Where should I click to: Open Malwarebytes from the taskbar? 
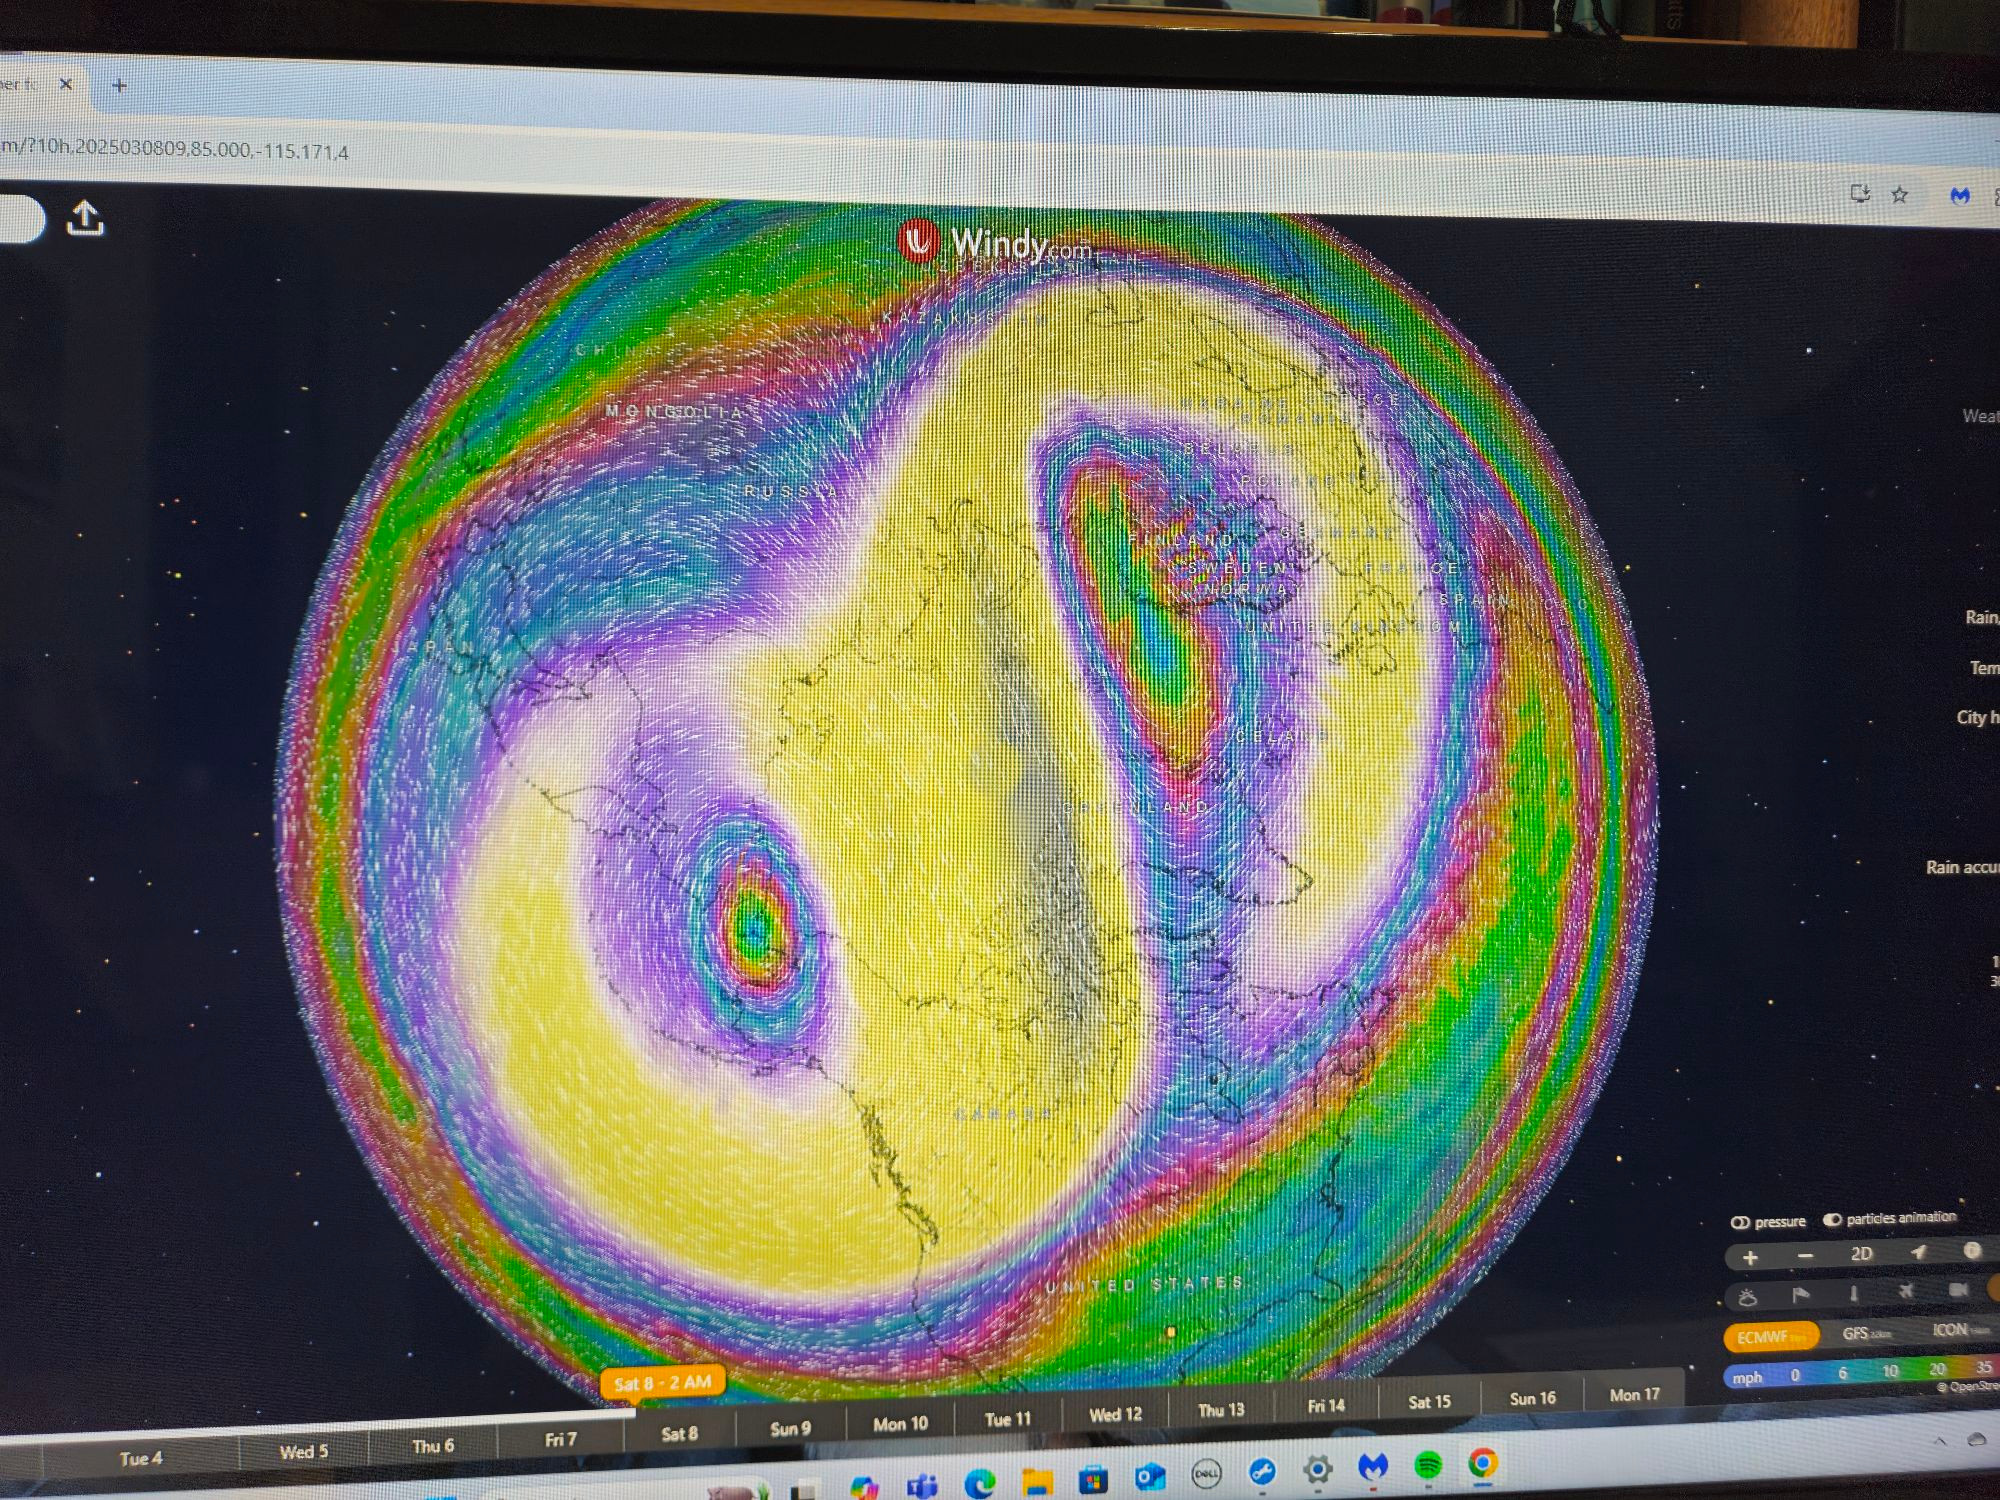click(1373, 1468)
